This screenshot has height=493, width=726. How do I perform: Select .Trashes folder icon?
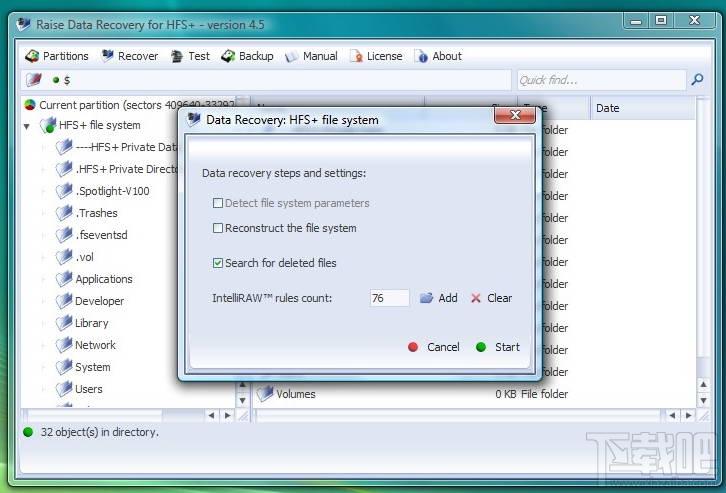point(64,213)
